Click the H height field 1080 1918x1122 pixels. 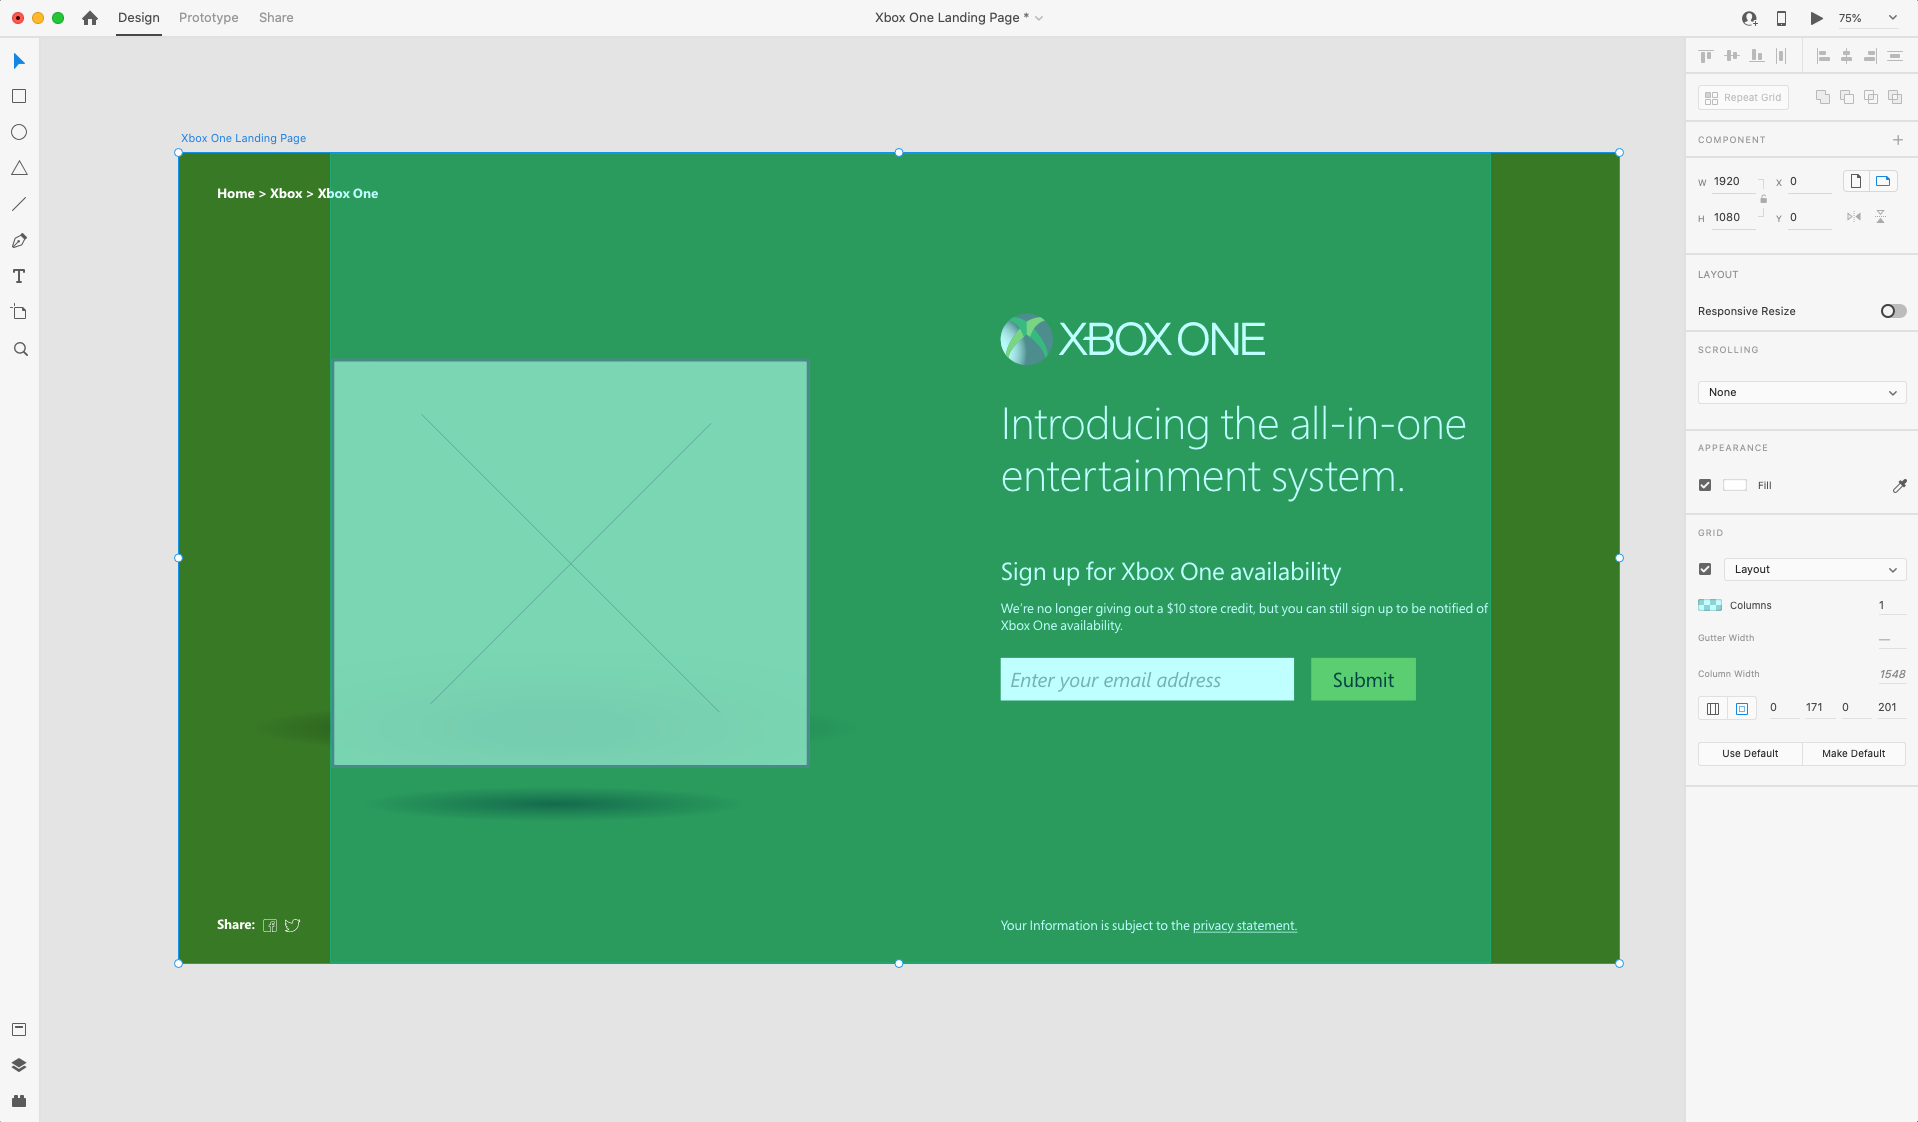coord(1734,218)
